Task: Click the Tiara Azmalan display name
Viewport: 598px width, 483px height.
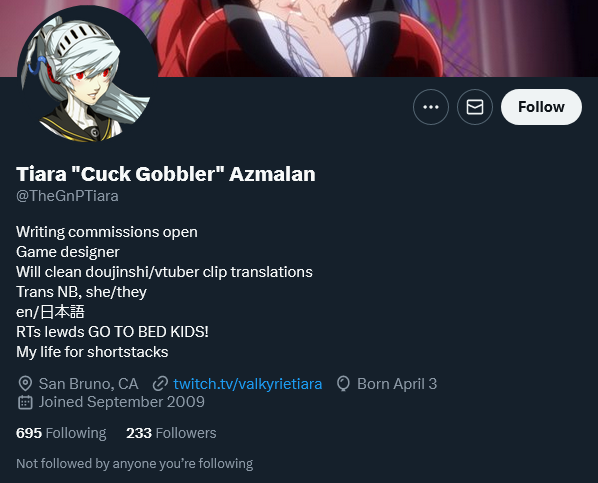Action: 166,174
